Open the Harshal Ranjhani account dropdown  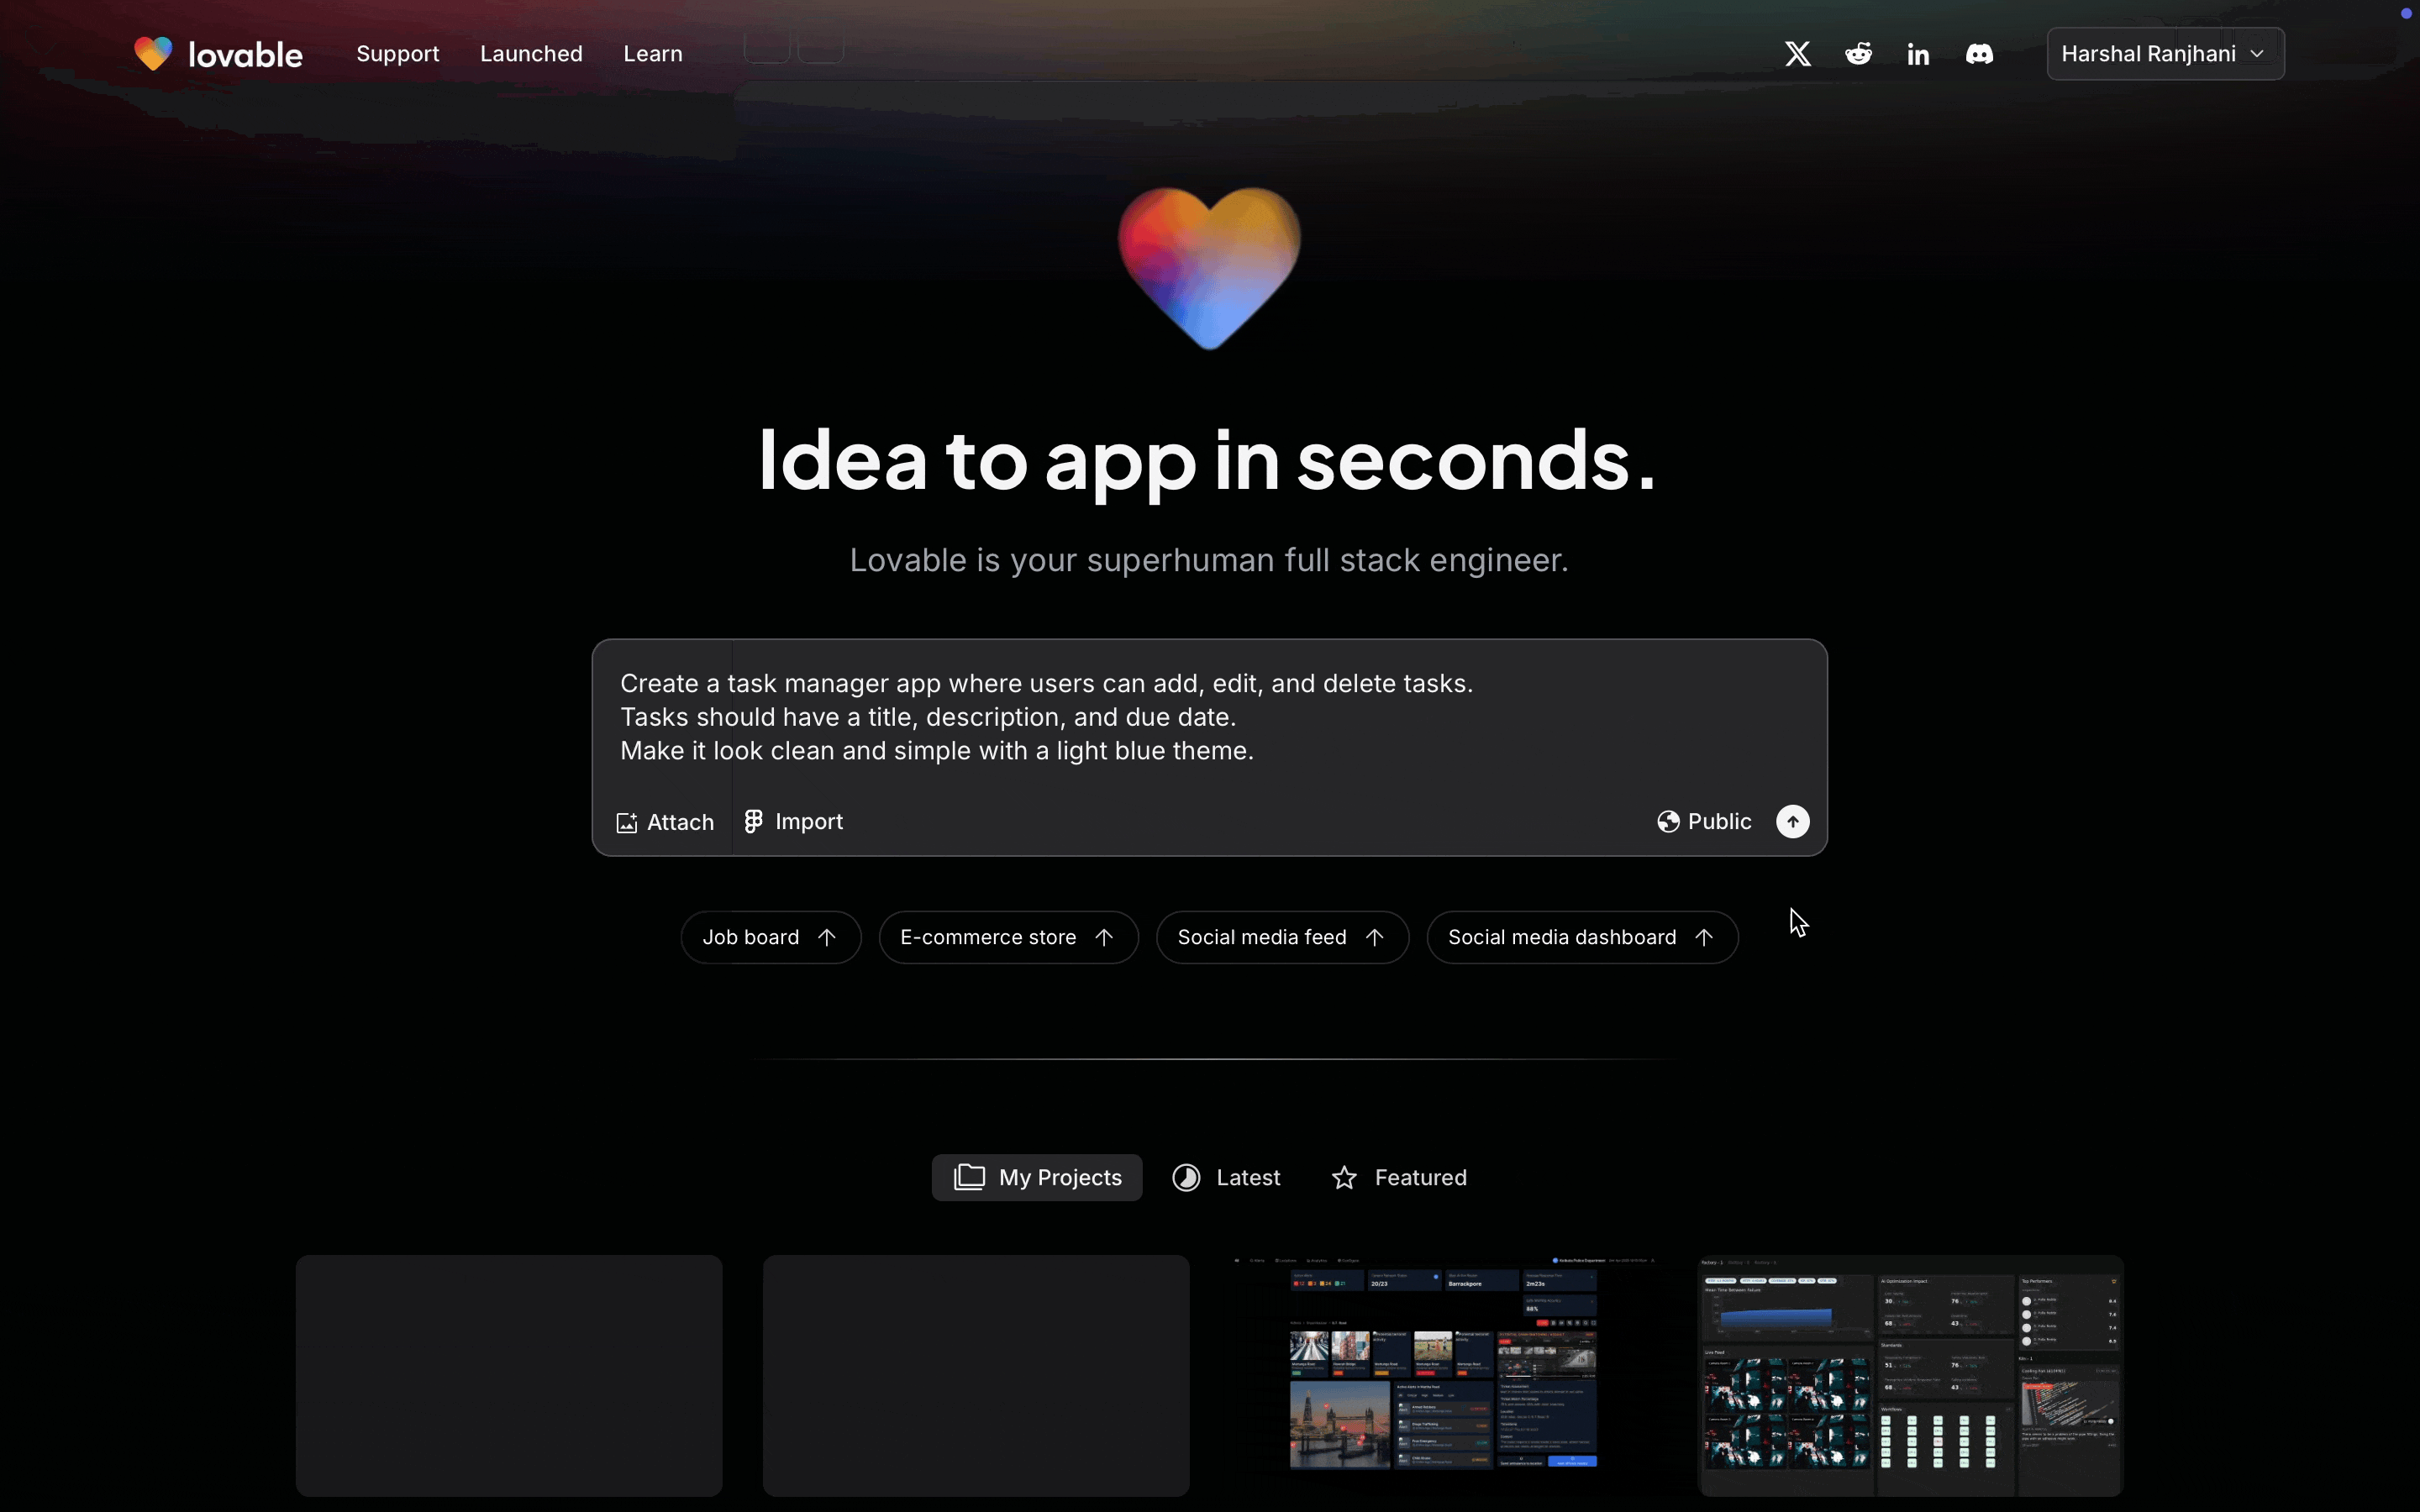coord(2165,54)
